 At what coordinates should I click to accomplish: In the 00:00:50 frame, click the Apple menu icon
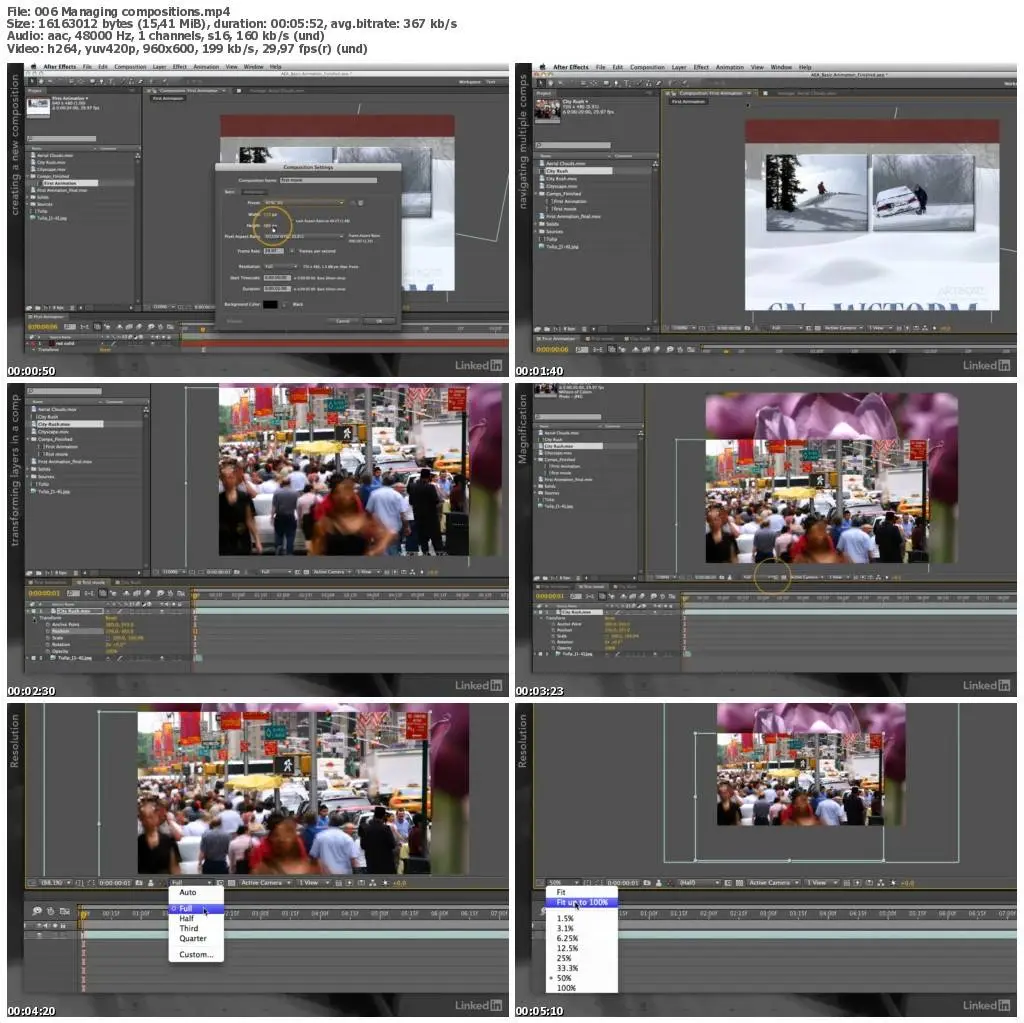(x=33, y=67)
